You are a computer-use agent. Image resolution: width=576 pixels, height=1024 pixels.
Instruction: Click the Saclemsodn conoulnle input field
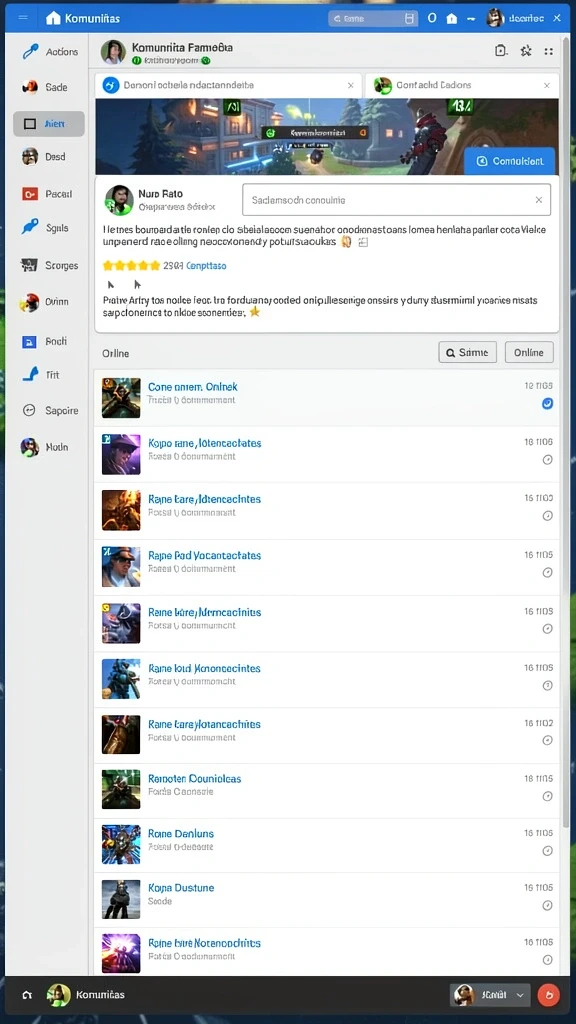396,200
